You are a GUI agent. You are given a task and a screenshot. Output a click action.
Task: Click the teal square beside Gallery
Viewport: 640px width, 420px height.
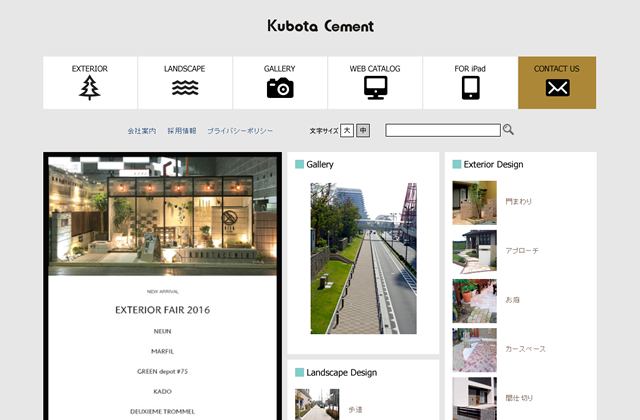299,164
